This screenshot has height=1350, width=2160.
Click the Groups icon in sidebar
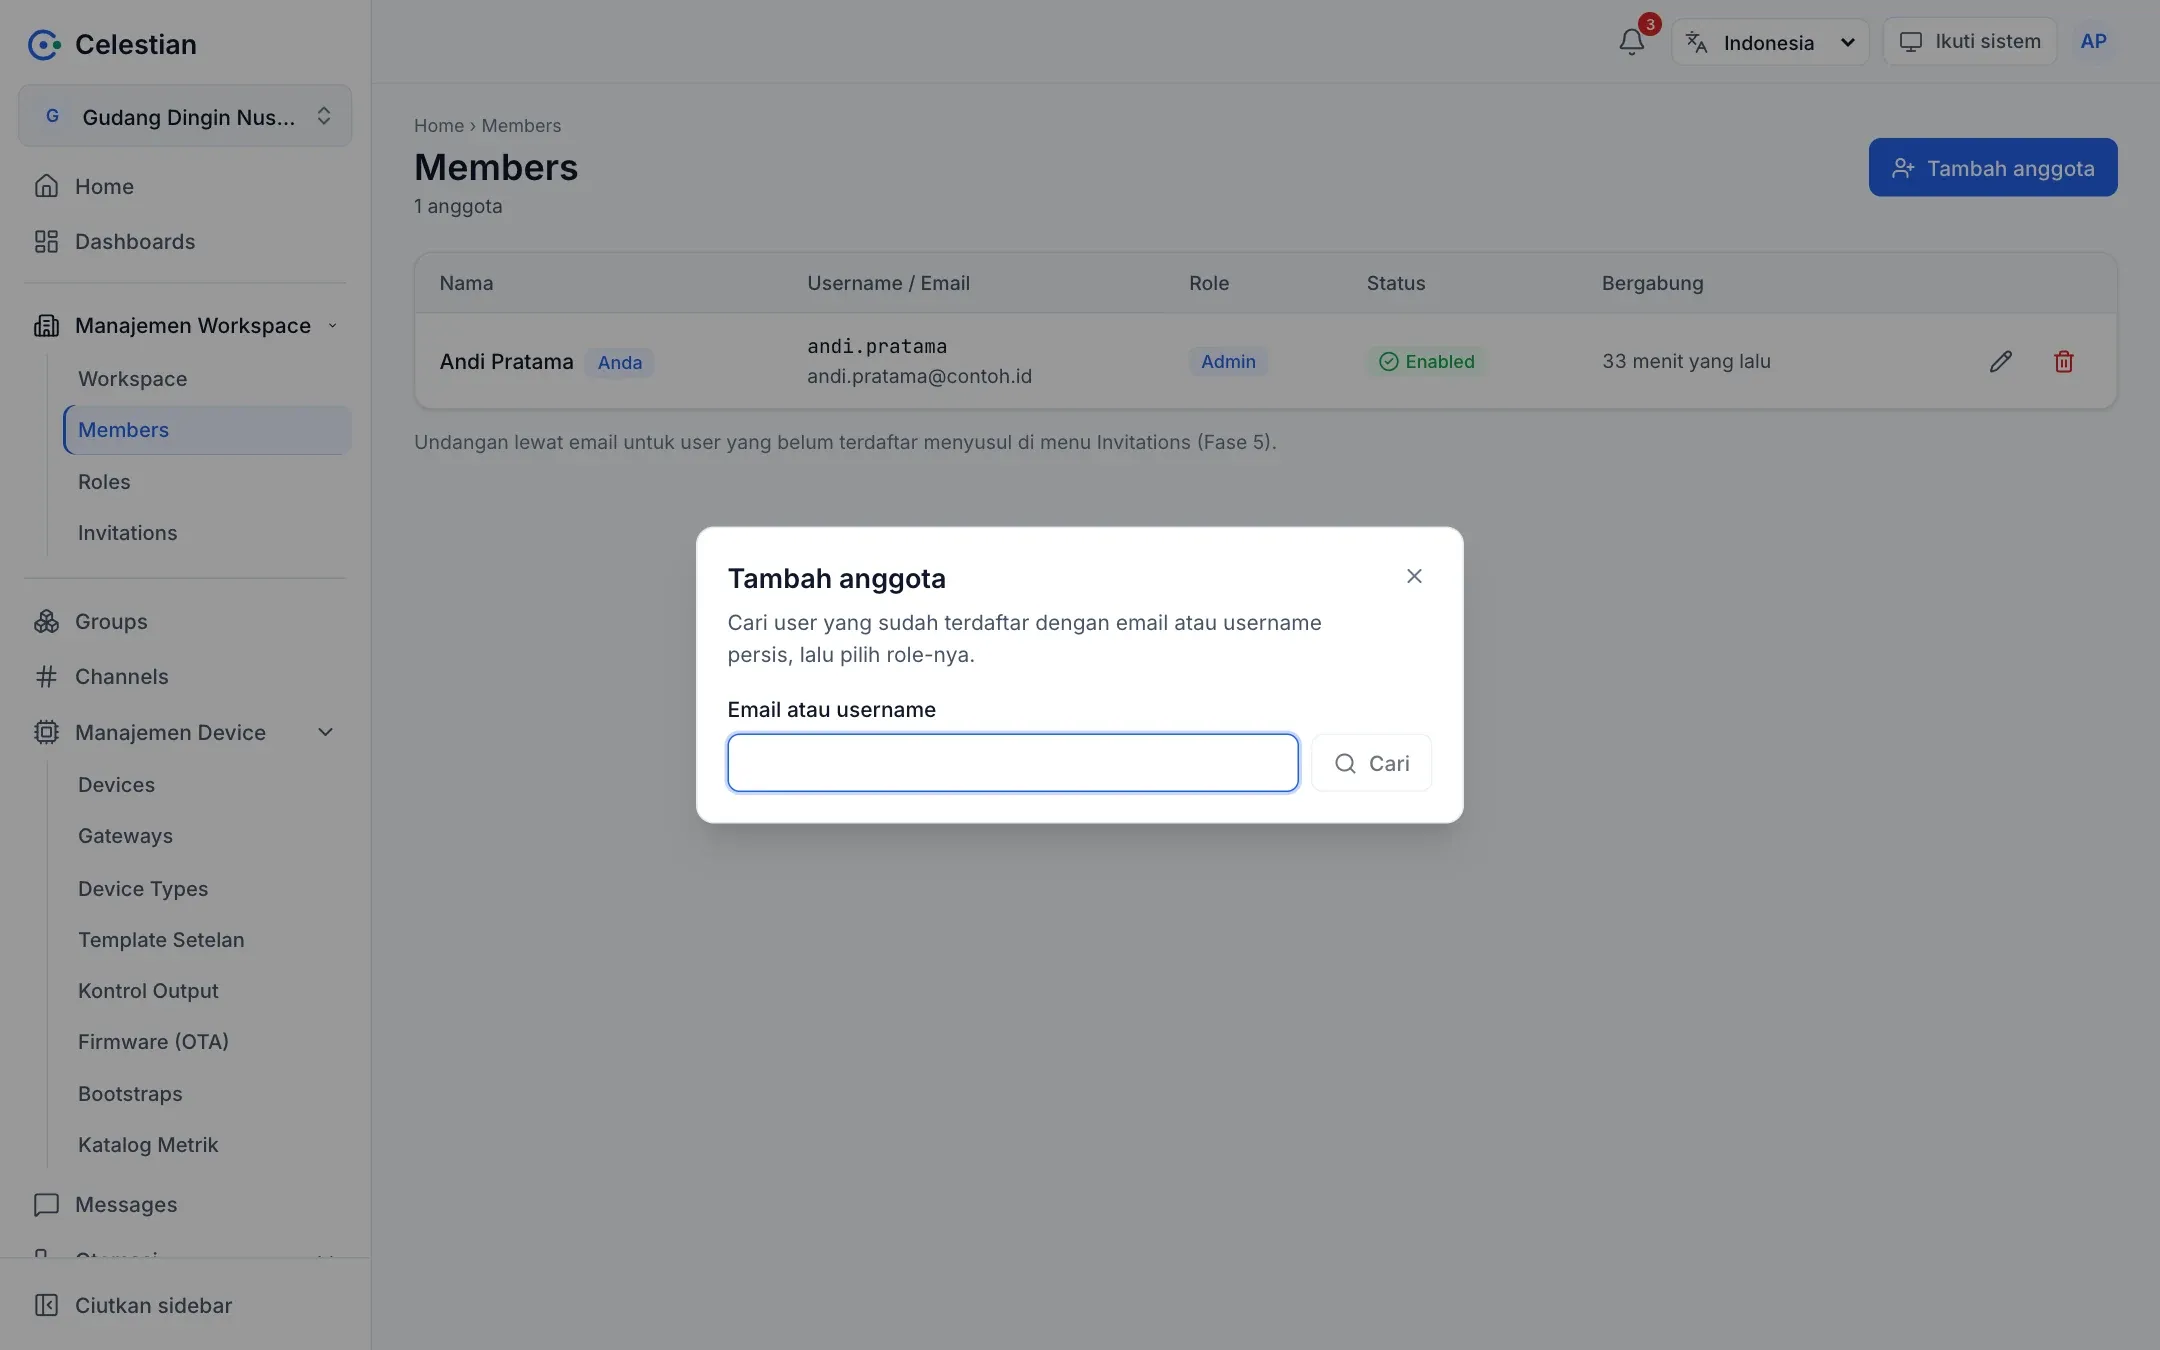(46, 621)
